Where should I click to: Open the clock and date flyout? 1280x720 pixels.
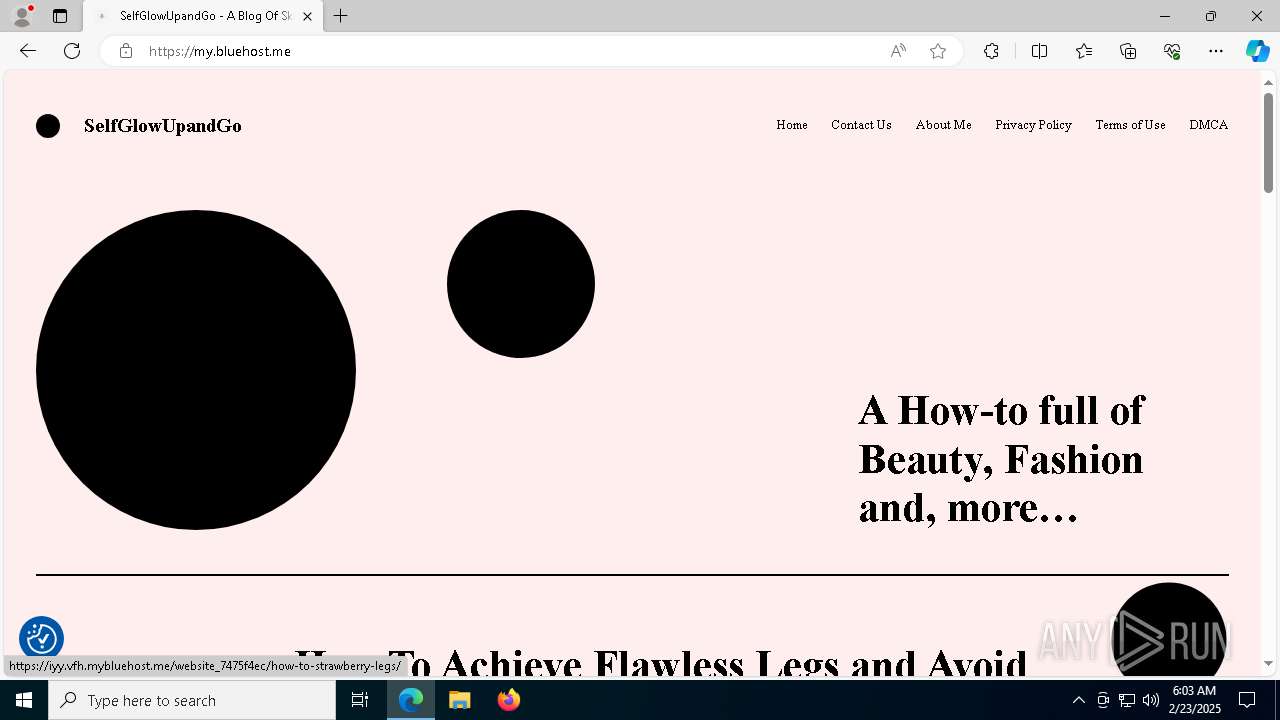pos(1194,700)
